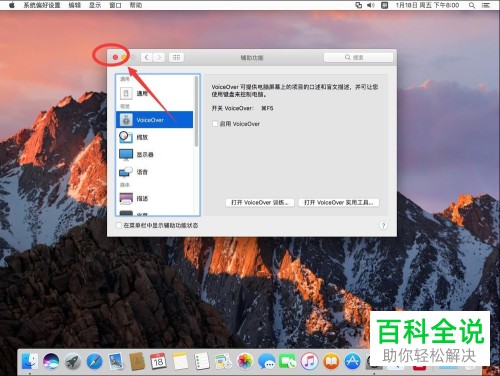Image resolution: width=500 pixels, height=376 pixels.
Task: Select the VoiceOver item in the sidebar
Action: [154, 120]
